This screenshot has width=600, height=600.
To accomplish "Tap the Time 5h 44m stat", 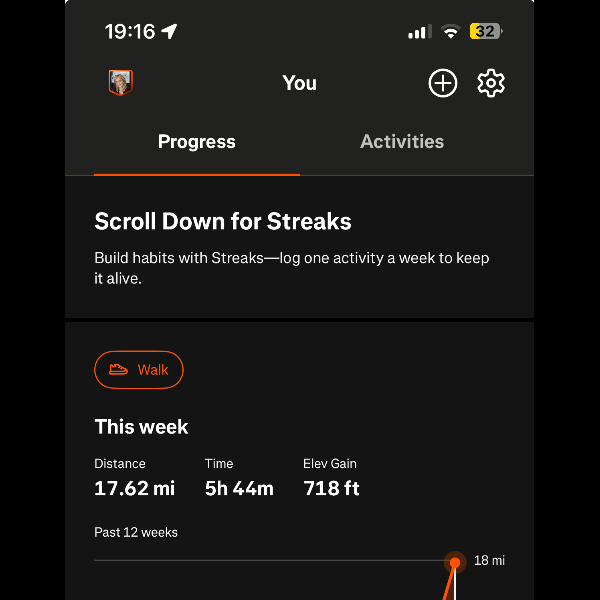I will 239,479.
